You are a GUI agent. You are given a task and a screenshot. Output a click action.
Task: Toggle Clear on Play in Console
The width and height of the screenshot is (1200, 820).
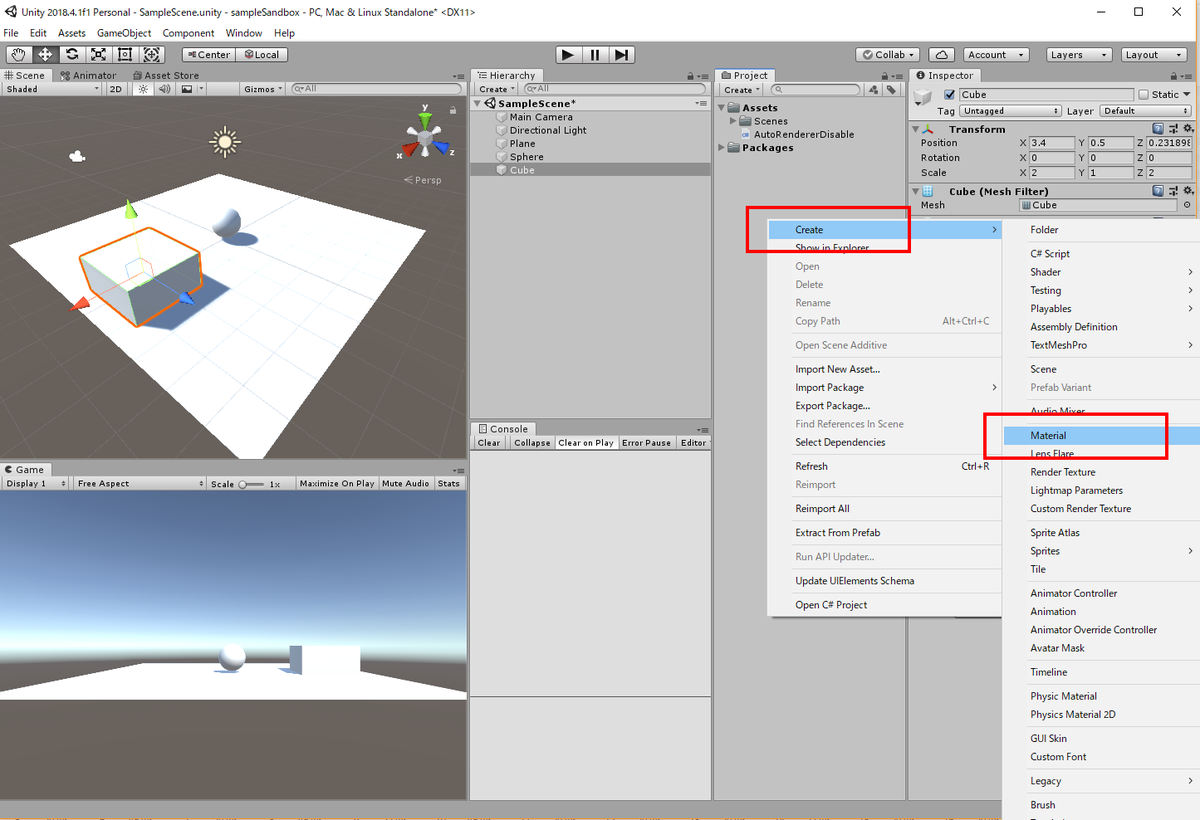pyautogui.click(x=586, y=443)
